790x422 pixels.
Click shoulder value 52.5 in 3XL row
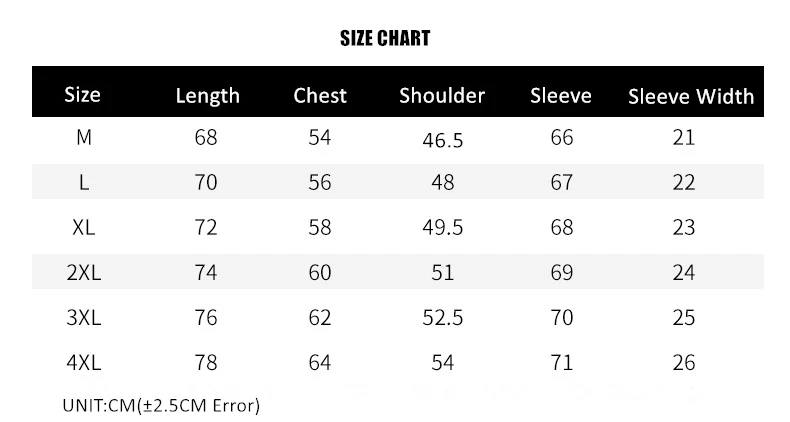(x=443, y=318)
